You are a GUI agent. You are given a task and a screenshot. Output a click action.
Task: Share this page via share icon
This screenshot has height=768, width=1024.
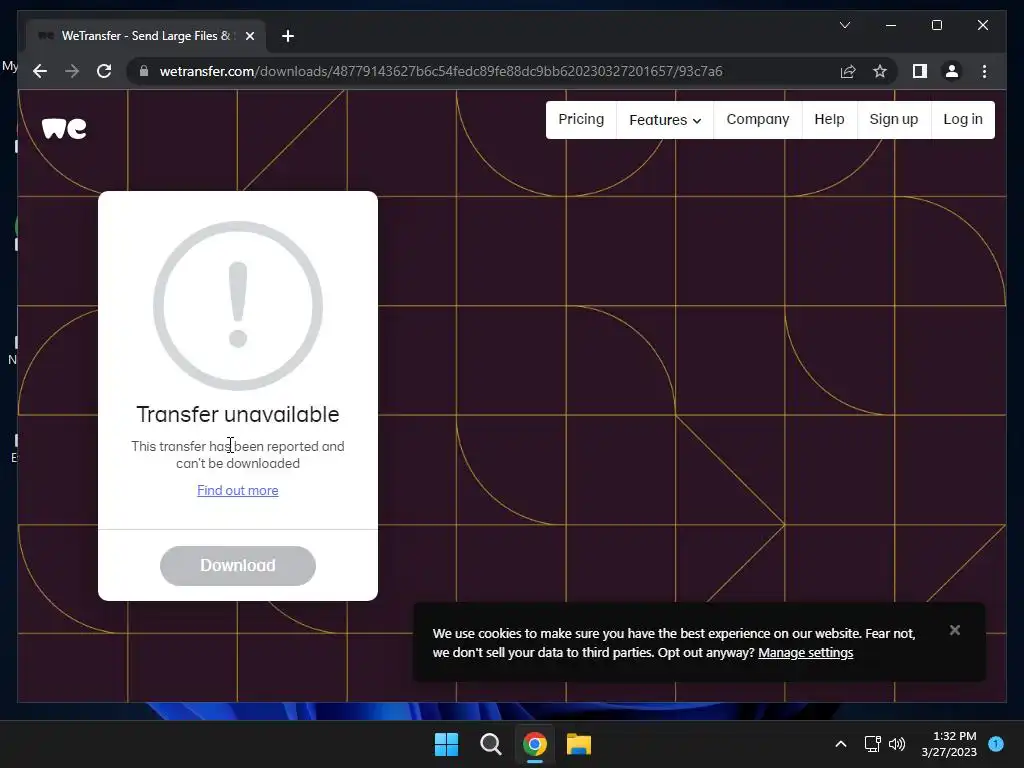click(x=848, y=71)
